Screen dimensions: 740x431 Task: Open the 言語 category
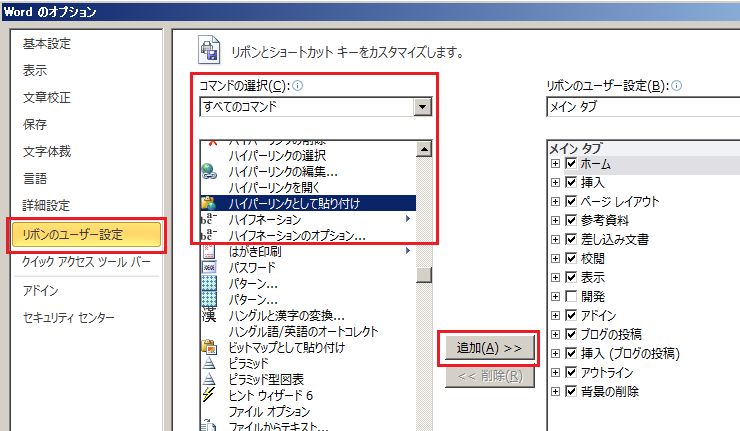coord(35,178)
